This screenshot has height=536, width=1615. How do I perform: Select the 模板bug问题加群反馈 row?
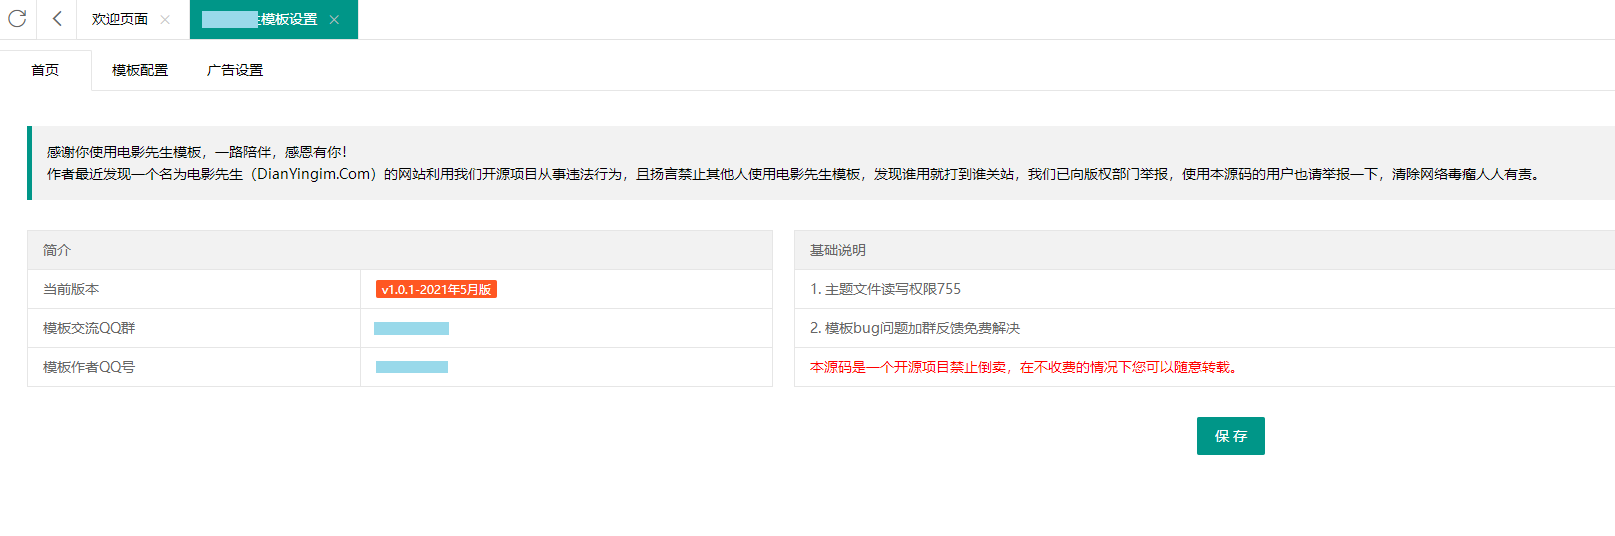click(915, 328)
